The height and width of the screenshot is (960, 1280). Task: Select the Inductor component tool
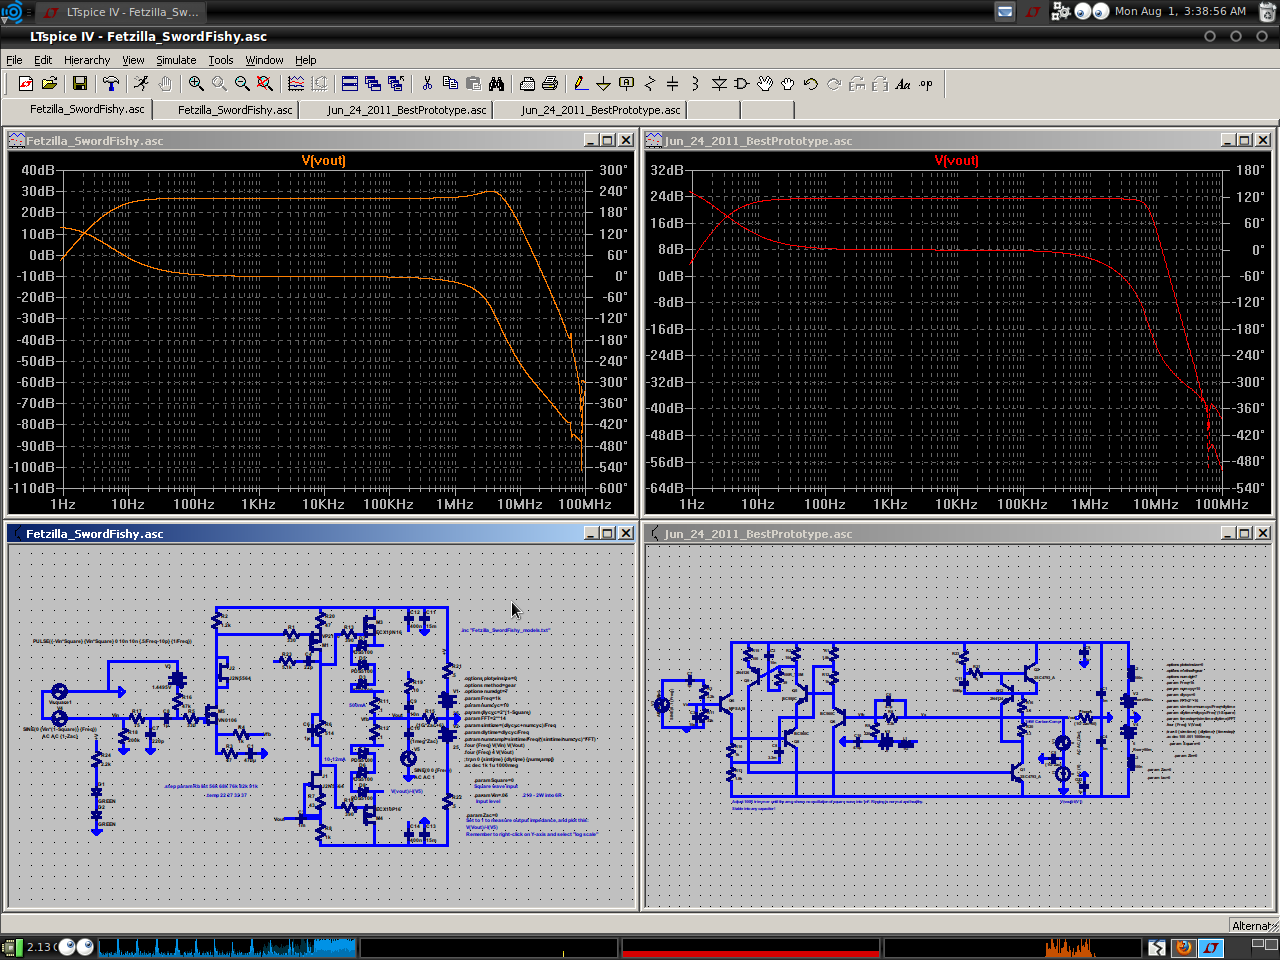(695, 84)
